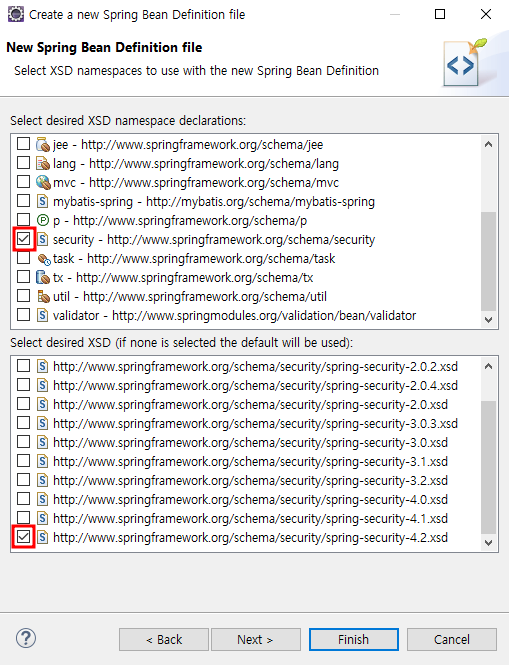Click up arrow of namespace list scrollbar
Screen dimensions: 509x665
pos(488,144)
